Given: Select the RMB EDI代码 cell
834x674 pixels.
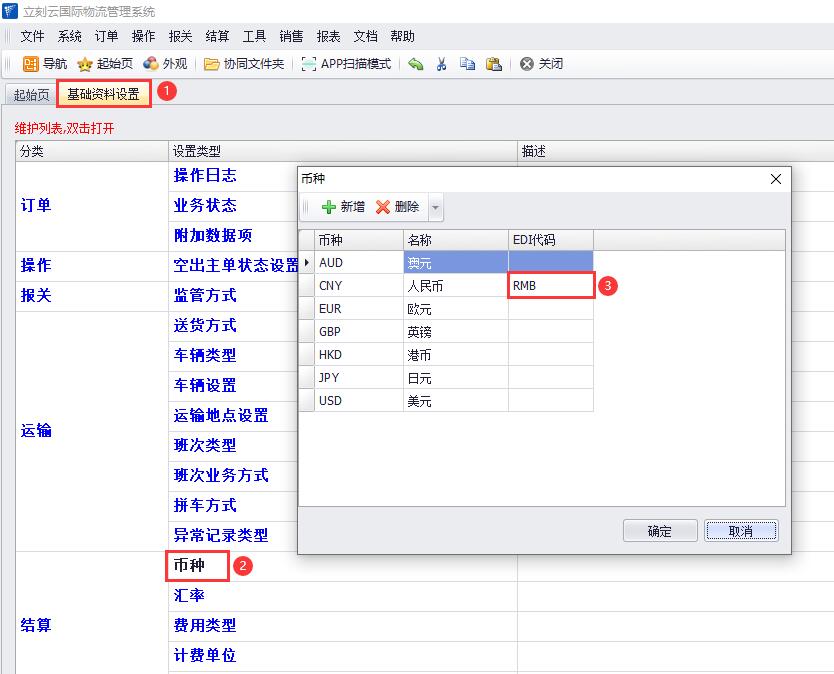Looking at the screenshot, I should pos(550,286).
